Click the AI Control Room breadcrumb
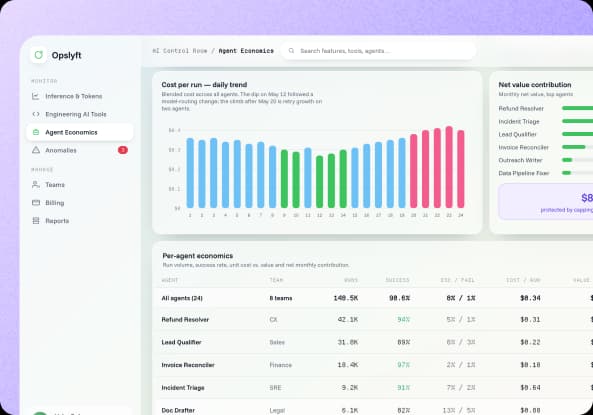The width and height of the screenshot is (593, 415). click(x=180, y=51)
